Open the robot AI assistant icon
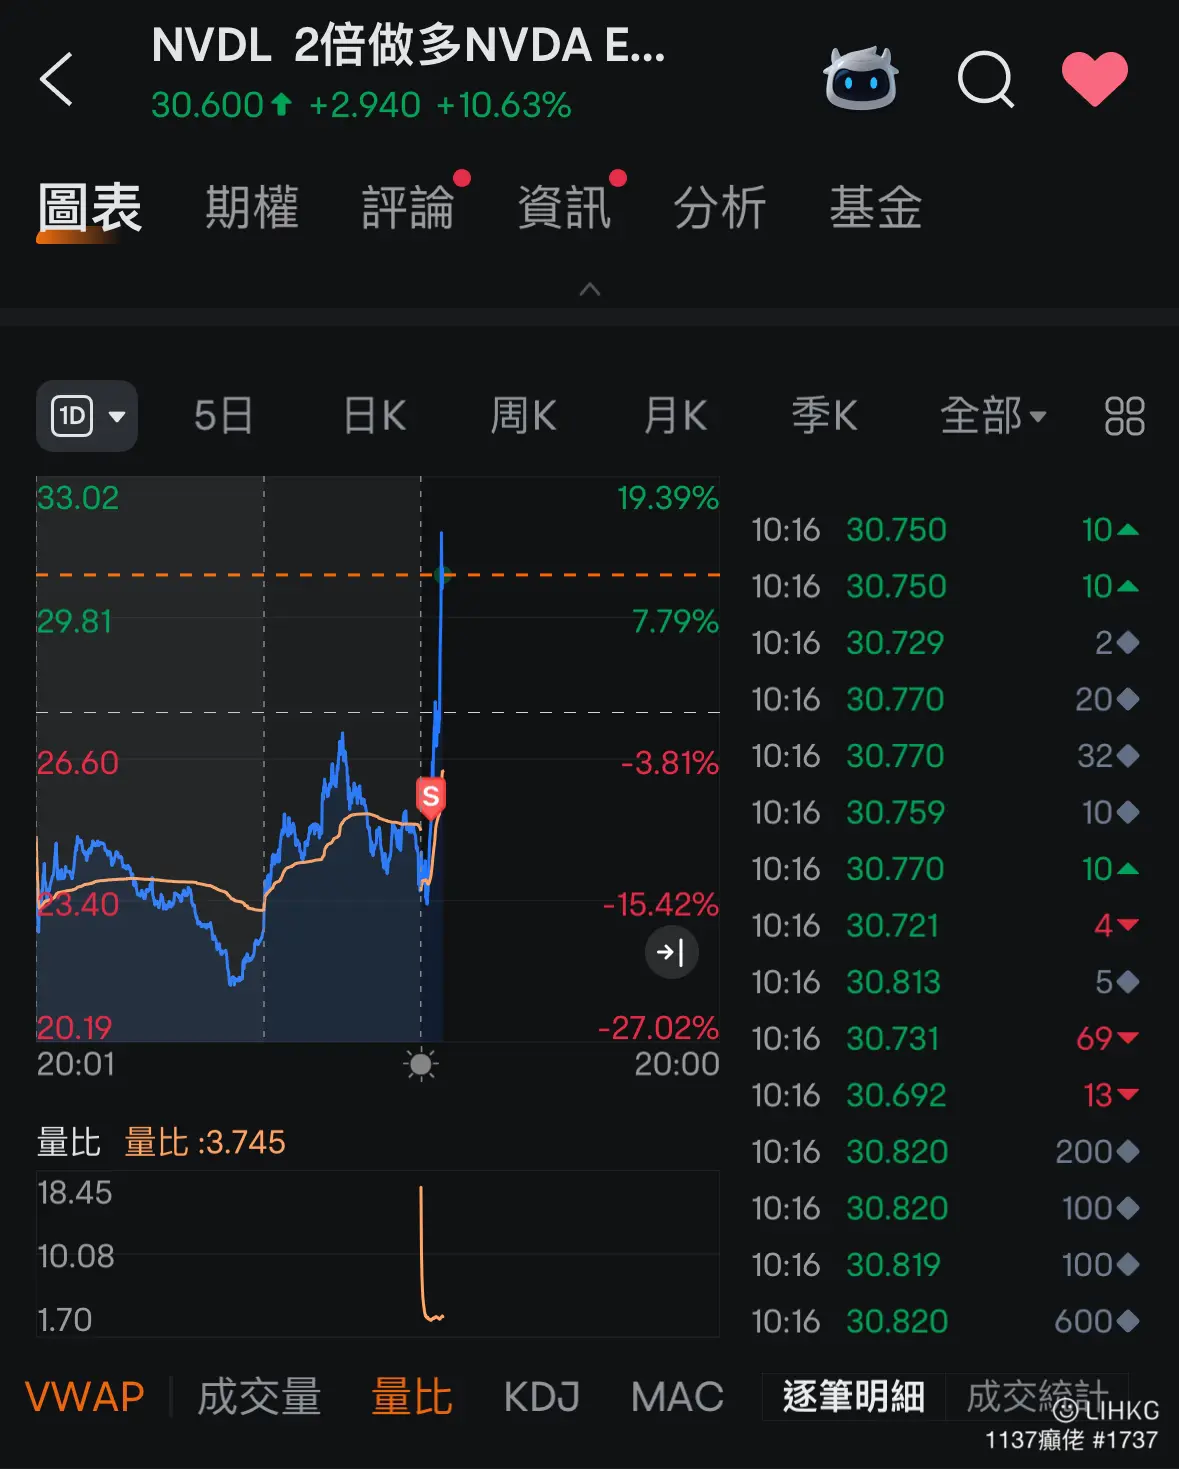The width and height of the screenshot is (1179, 1469). coord(861,78)
